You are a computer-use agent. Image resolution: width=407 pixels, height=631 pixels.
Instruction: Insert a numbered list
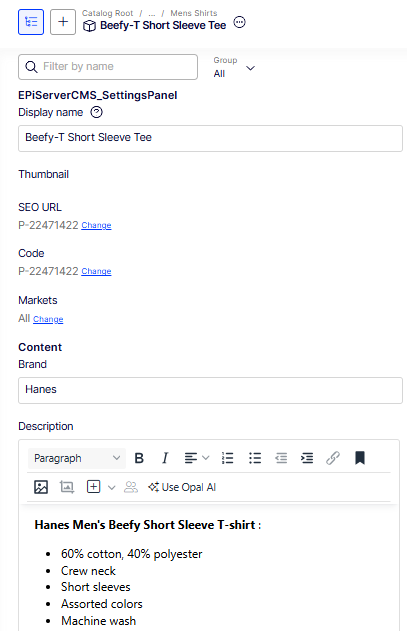(x=227, y=458)
